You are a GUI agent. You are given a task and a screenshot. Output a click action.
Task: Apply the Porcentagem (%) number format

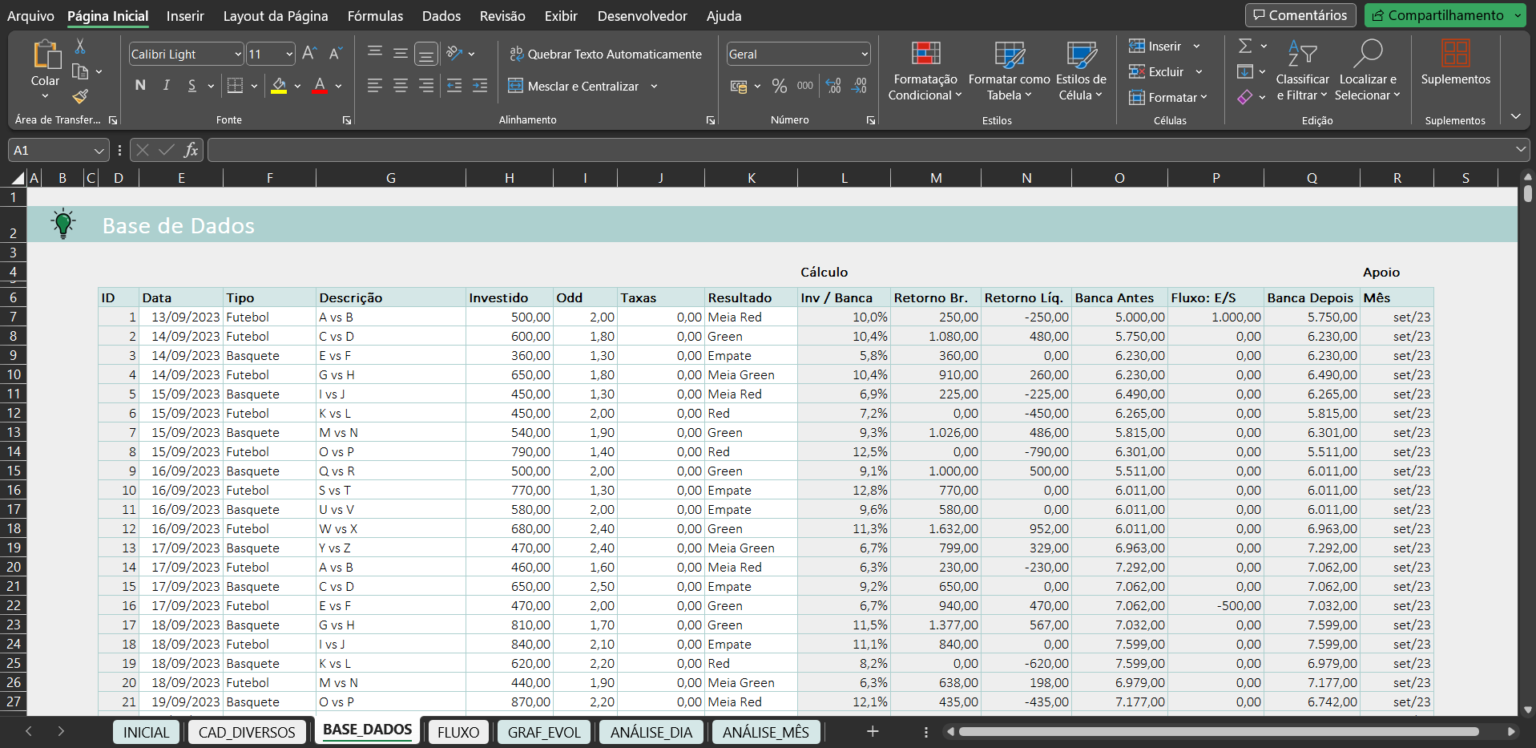[x=779, y=86]
